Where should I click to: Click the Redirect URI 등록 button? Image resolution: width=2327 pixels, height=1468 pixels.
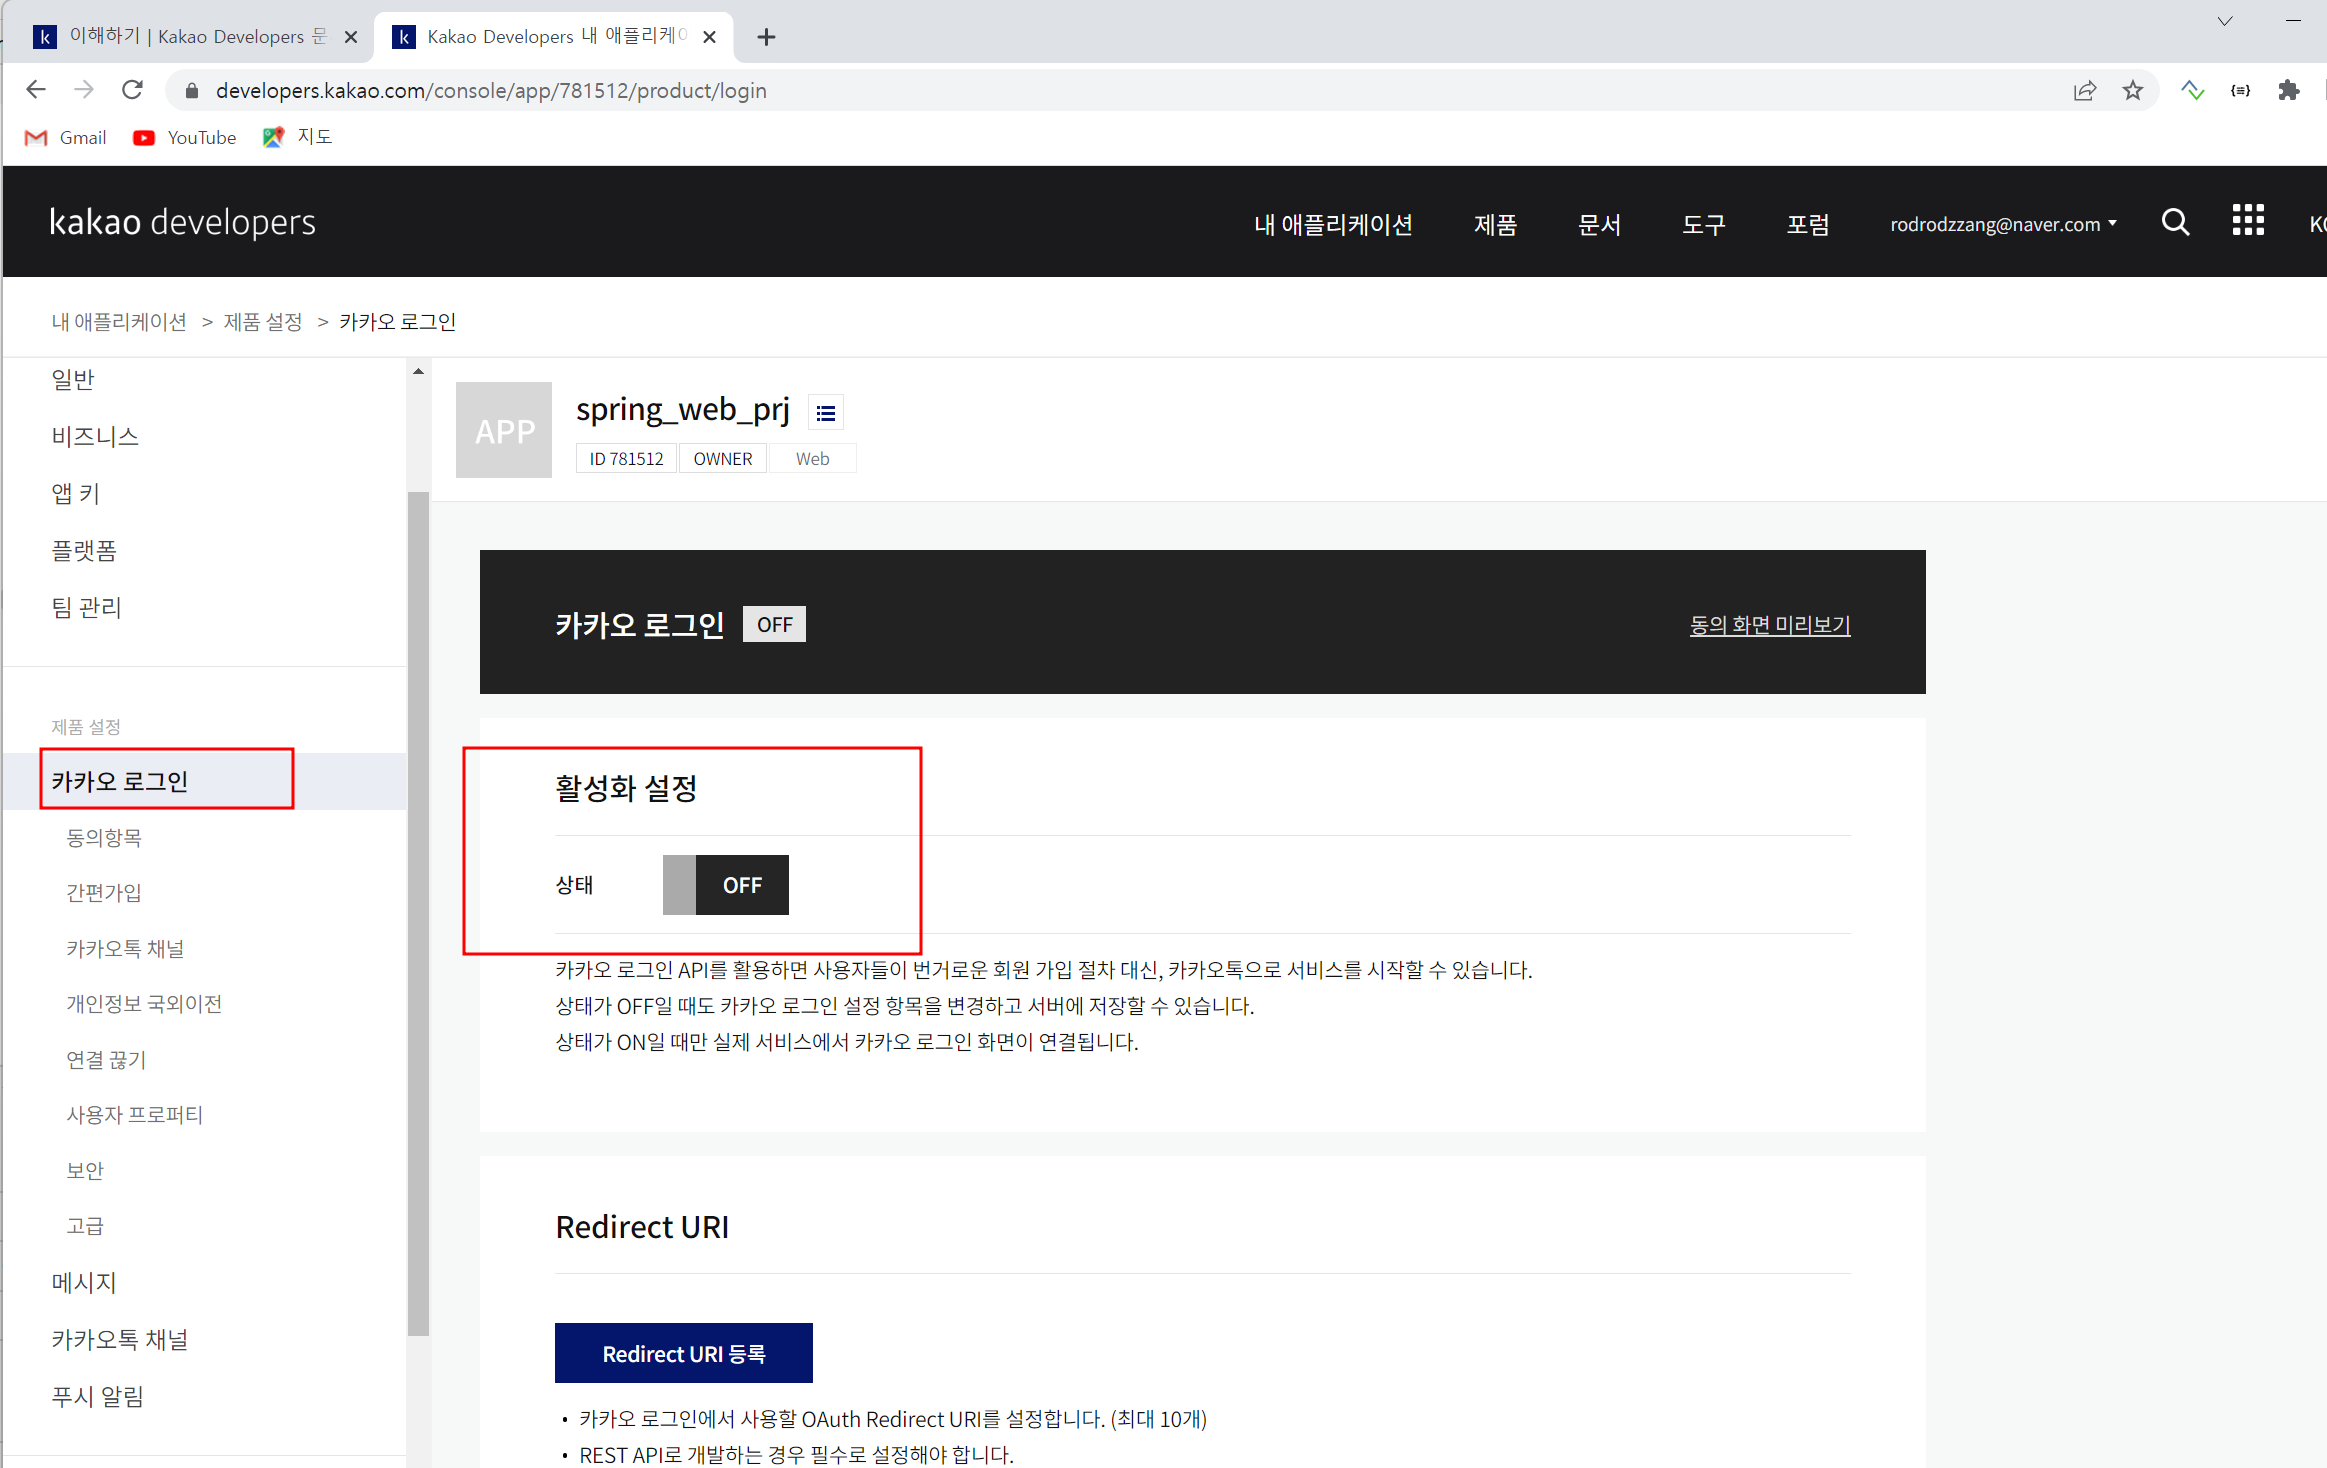click(684, 1353)
